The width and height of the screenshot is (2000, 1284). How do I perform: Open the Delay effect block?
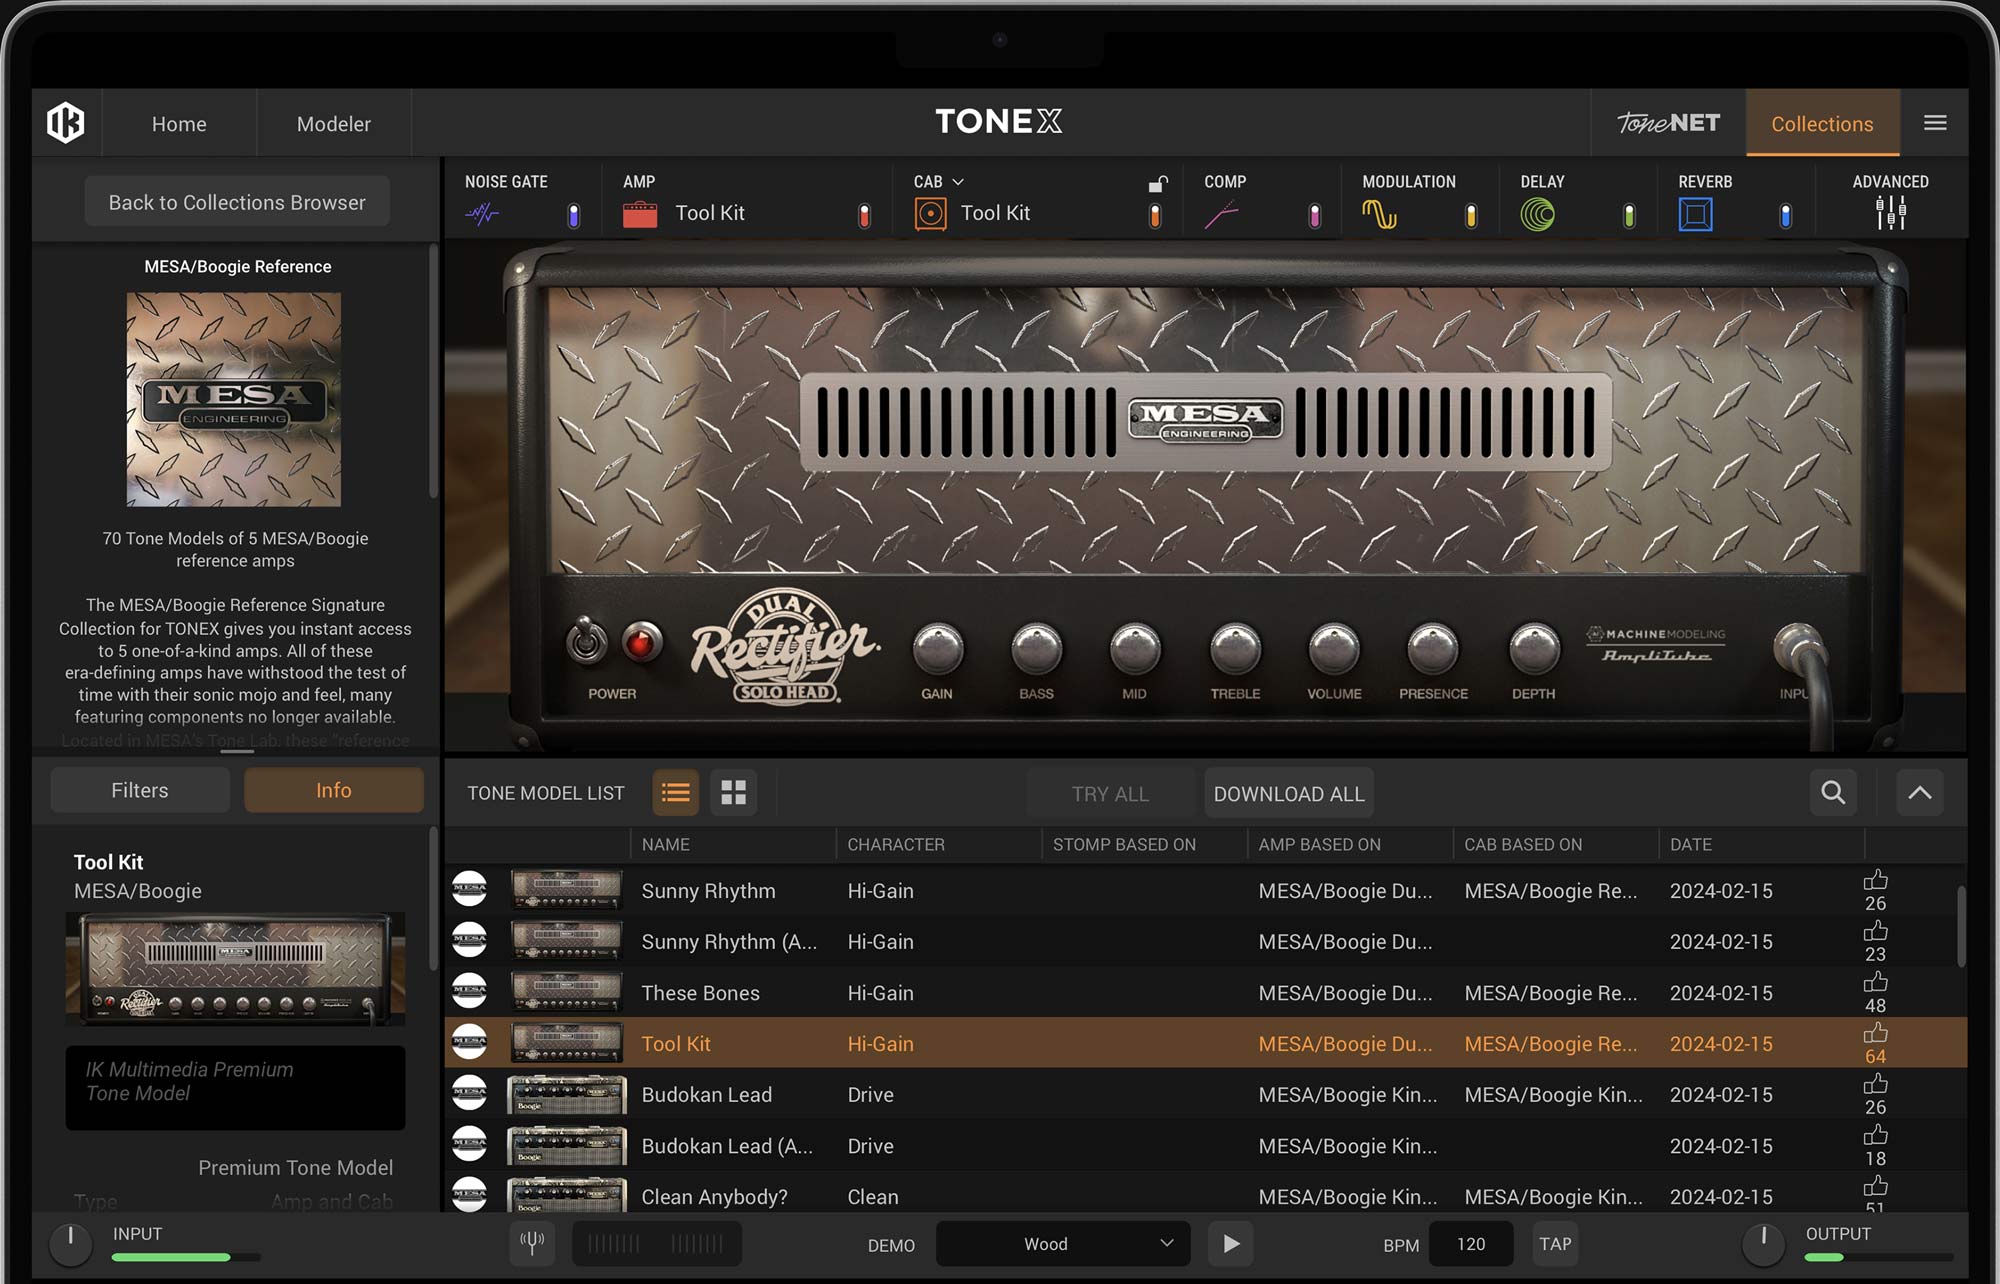(1540, 212)
